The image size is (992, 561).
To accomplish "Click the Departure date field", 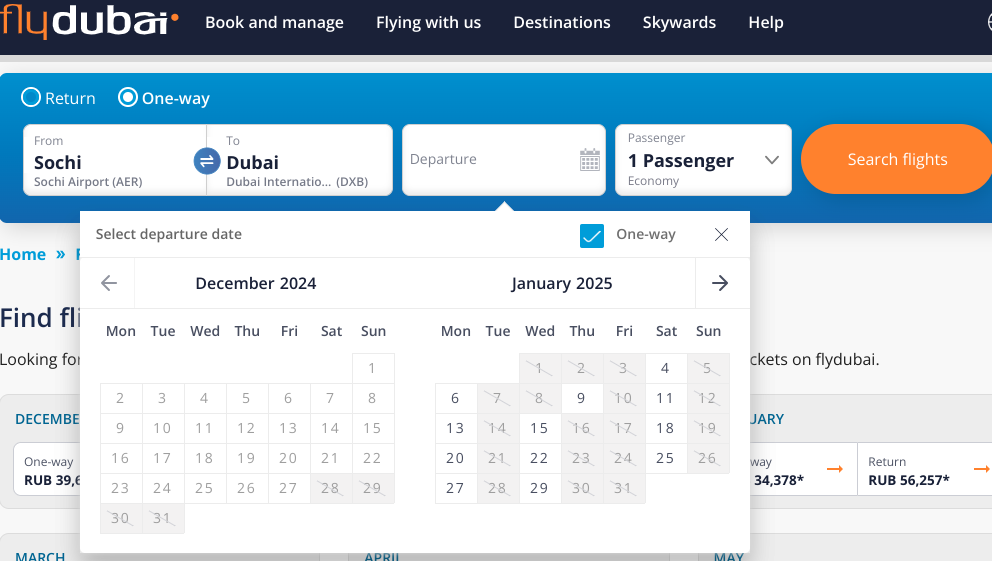I will pos(504,160).
